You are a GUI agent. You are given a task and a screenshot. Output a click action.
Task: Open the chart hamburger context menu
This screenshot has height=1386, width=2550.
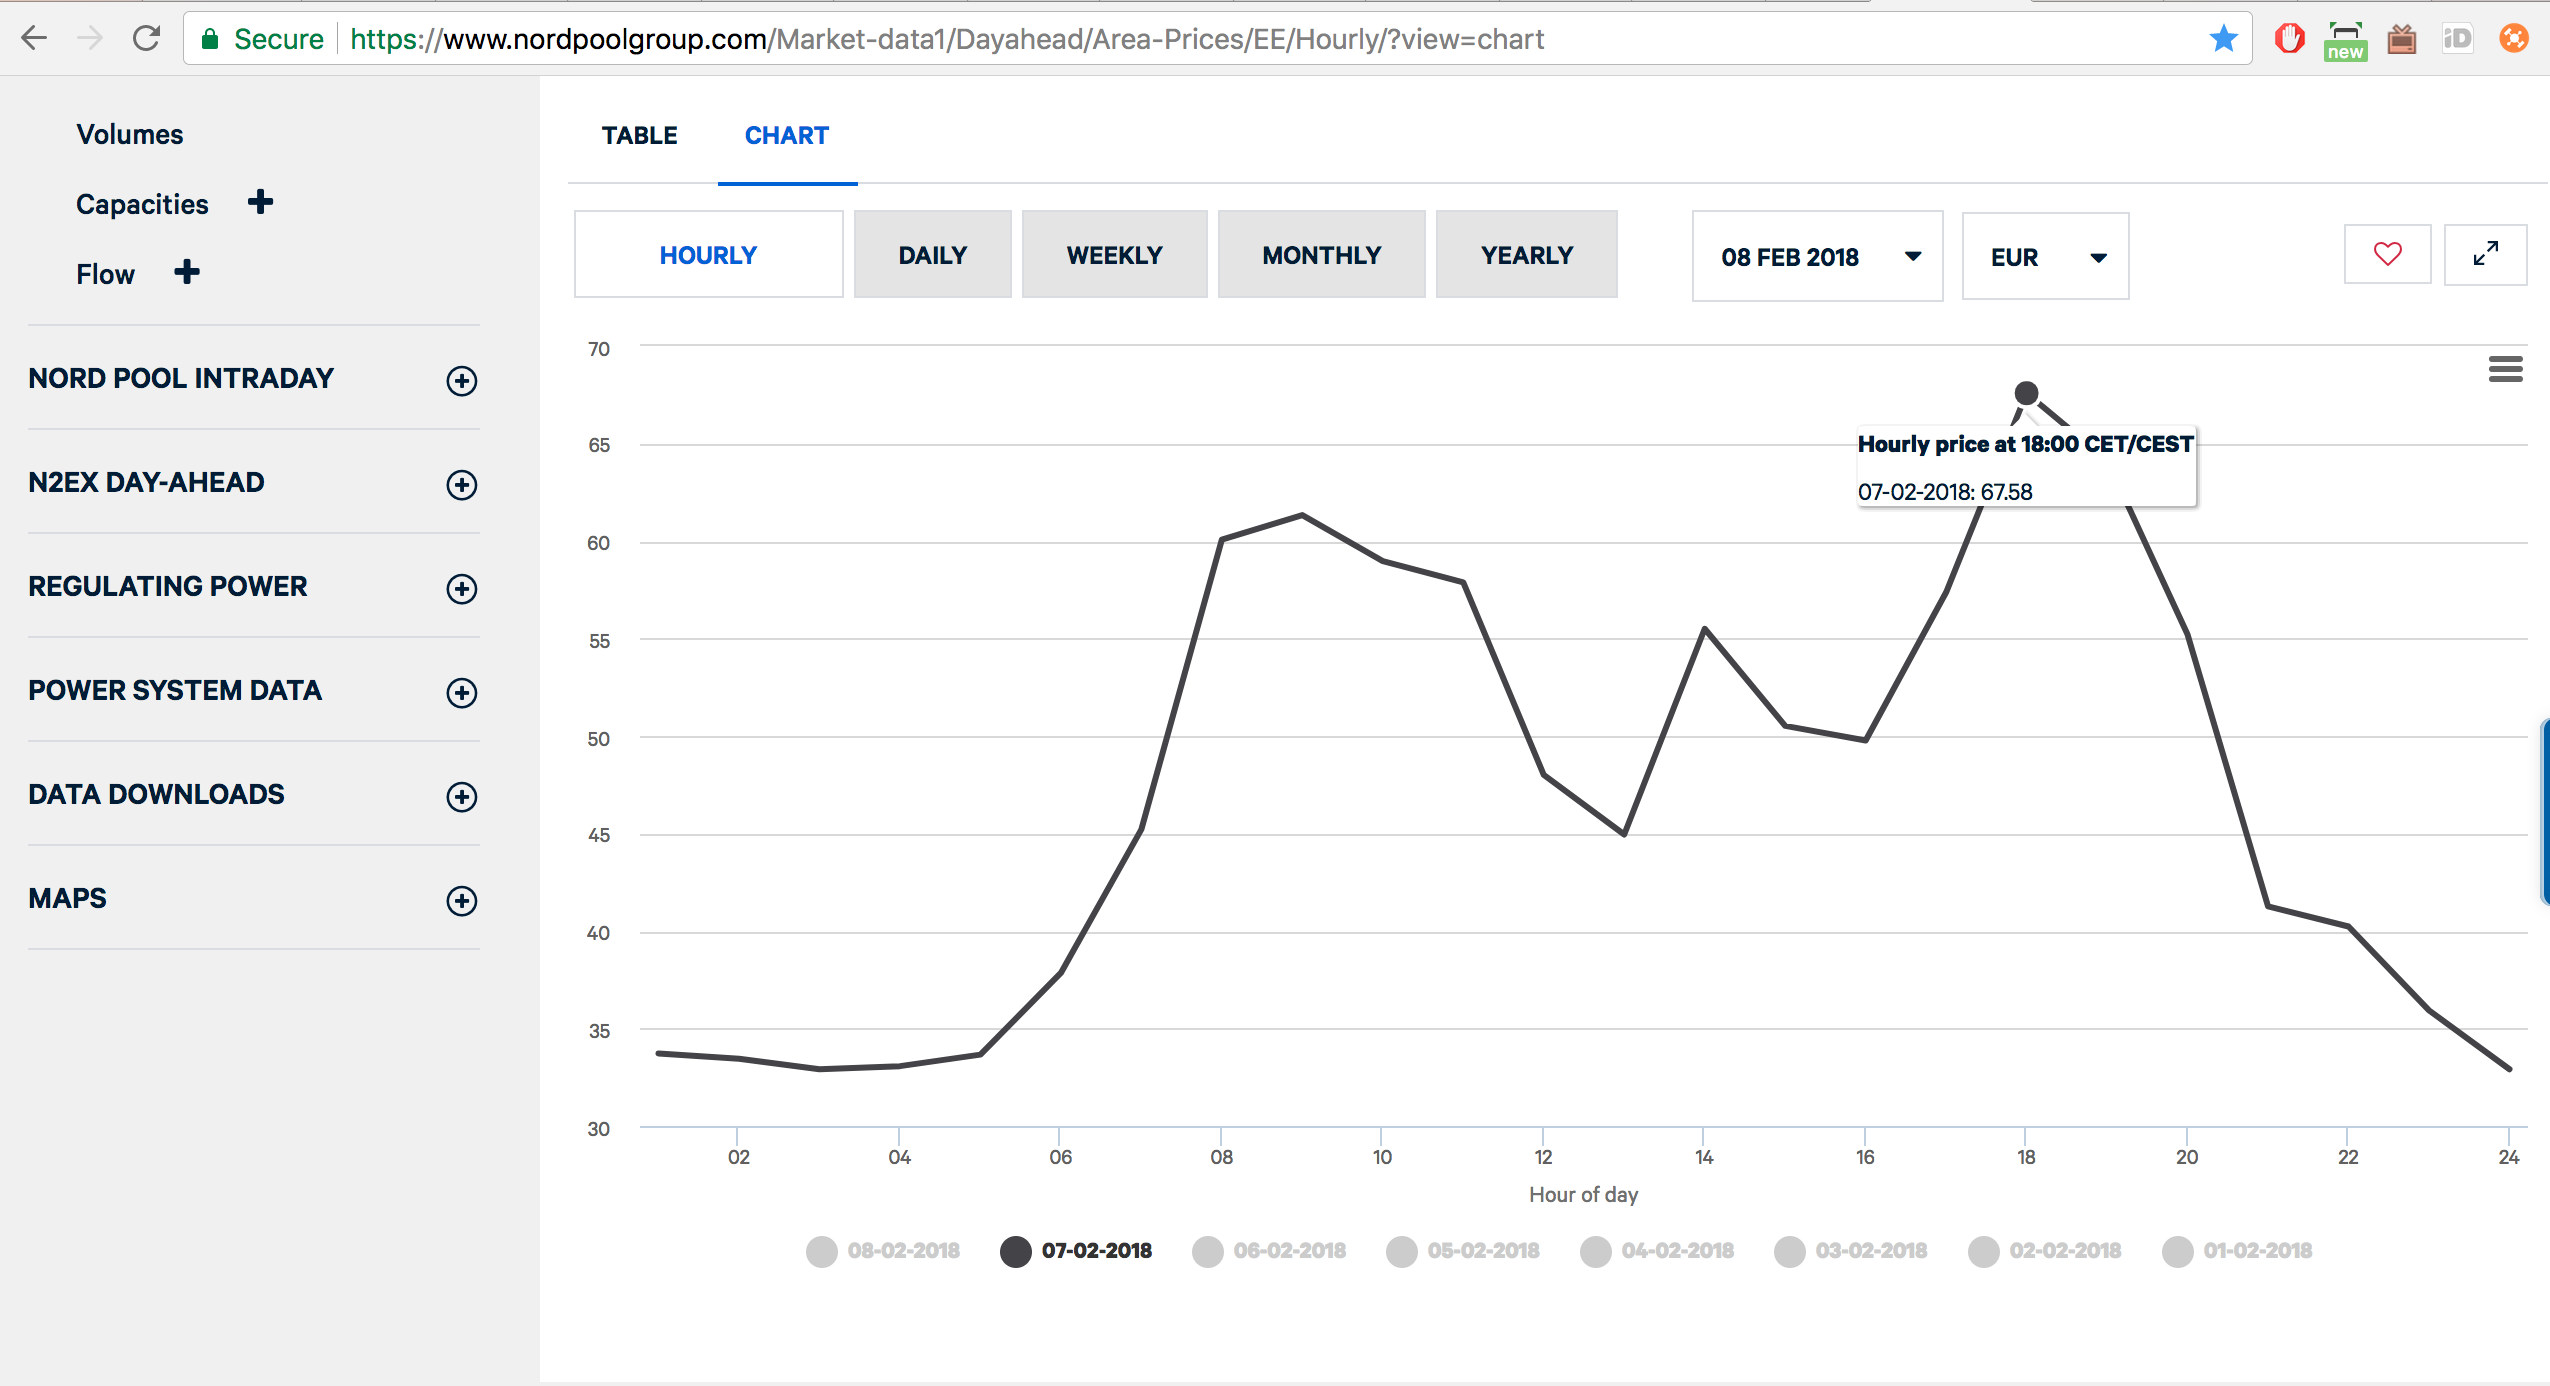click(x=2505, y=369)
